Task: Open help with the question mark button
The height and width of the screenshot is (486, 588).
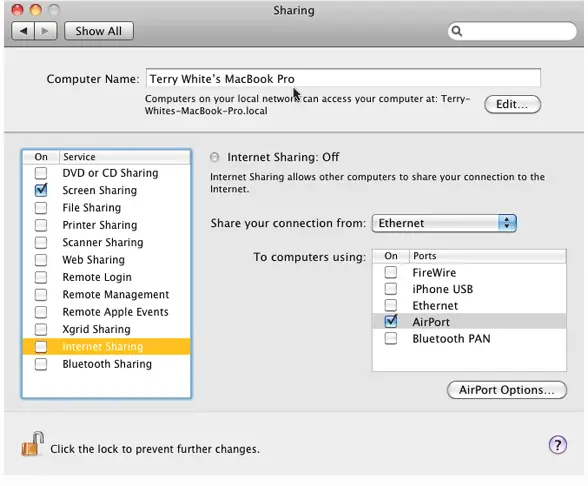Action: click(558, 445)
